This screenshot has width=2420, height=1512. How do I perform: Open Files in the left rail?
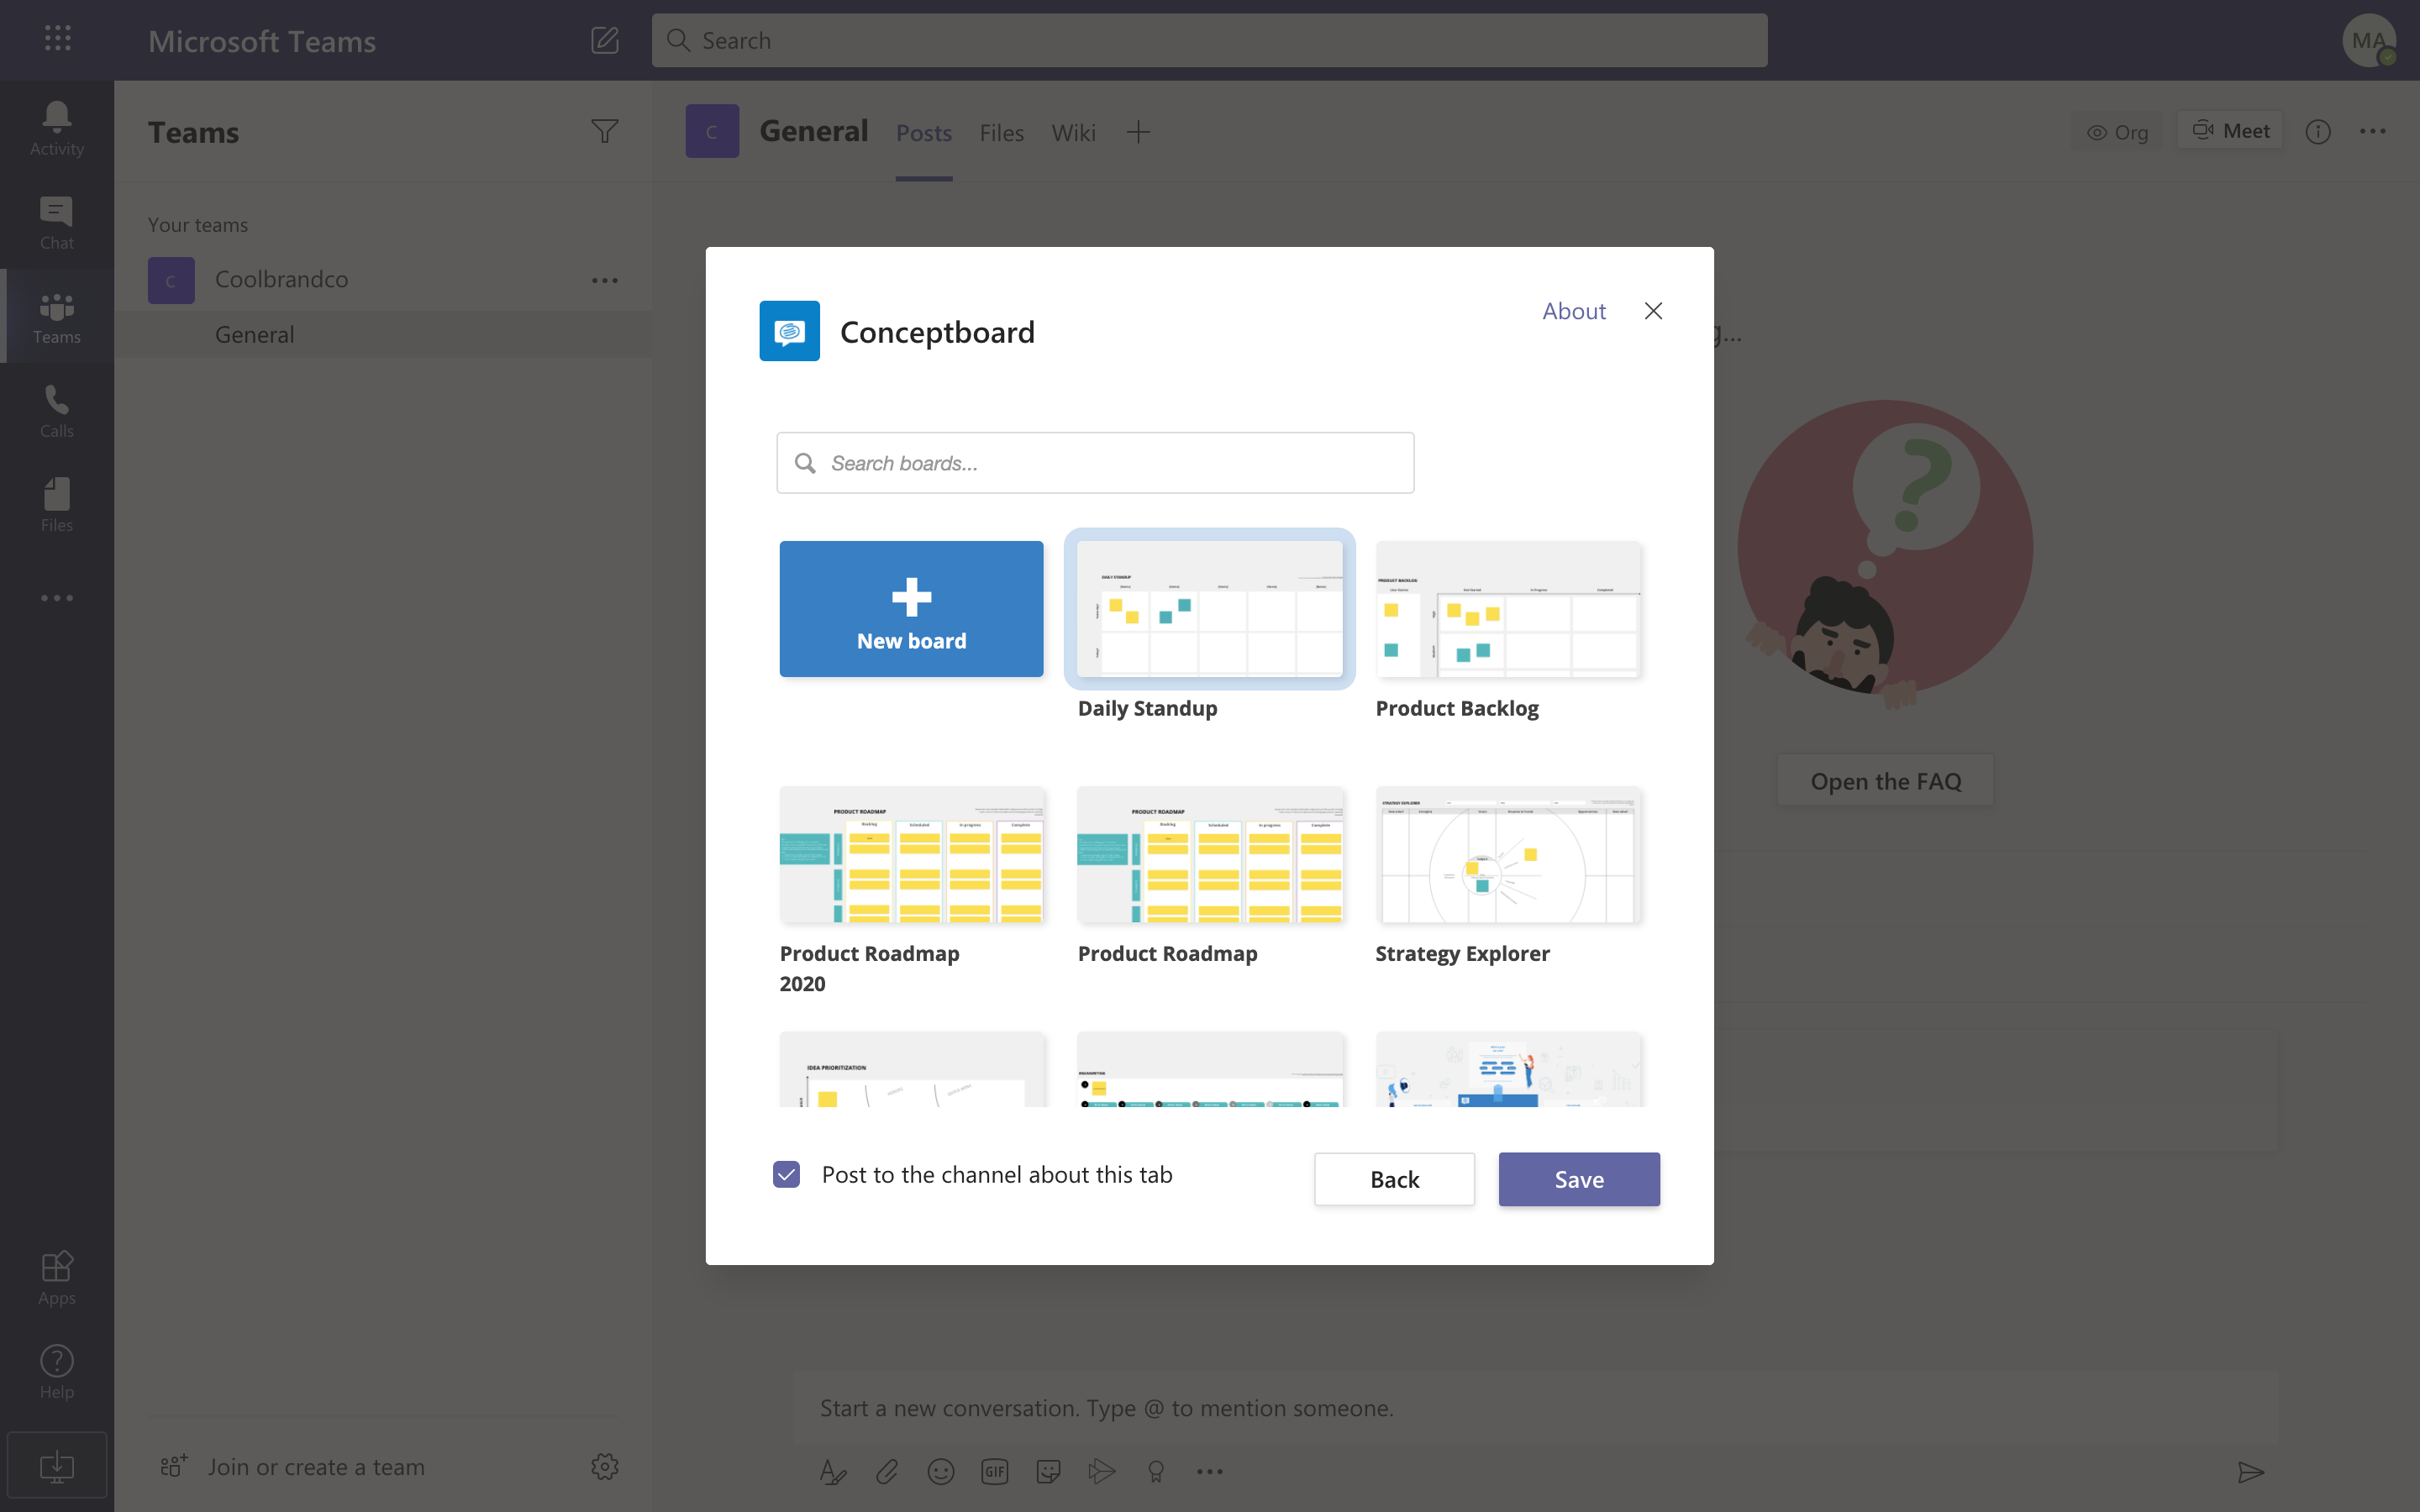57,505
